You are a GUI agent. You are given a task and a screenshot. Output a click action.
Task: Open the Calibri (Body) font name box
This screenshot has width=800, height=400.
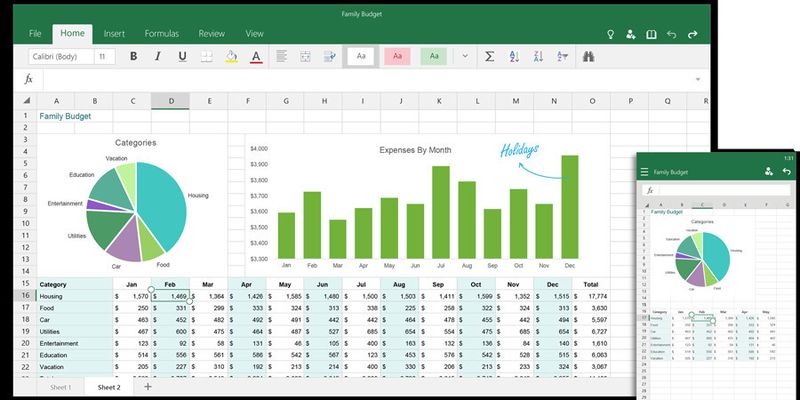(61, 57)
